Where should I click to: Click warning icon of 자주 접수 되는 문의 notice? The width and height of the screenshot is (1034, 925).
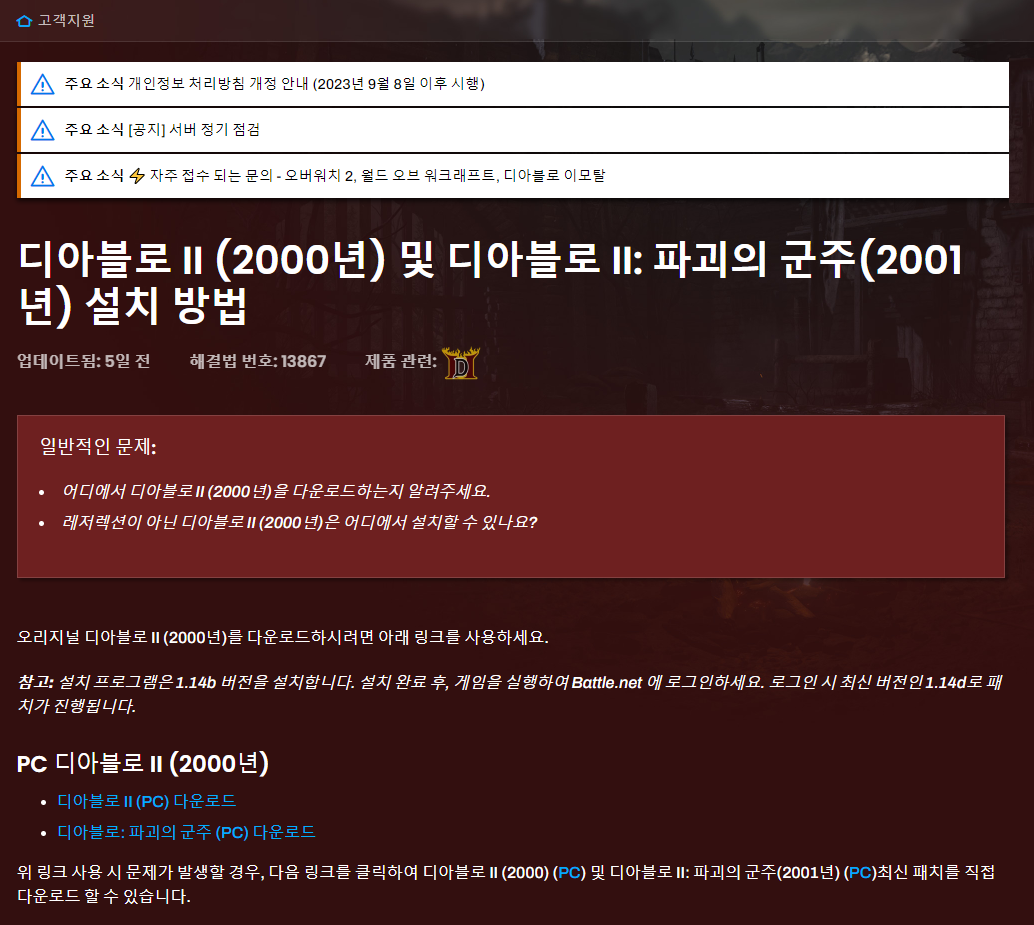(x=43, y=176)
